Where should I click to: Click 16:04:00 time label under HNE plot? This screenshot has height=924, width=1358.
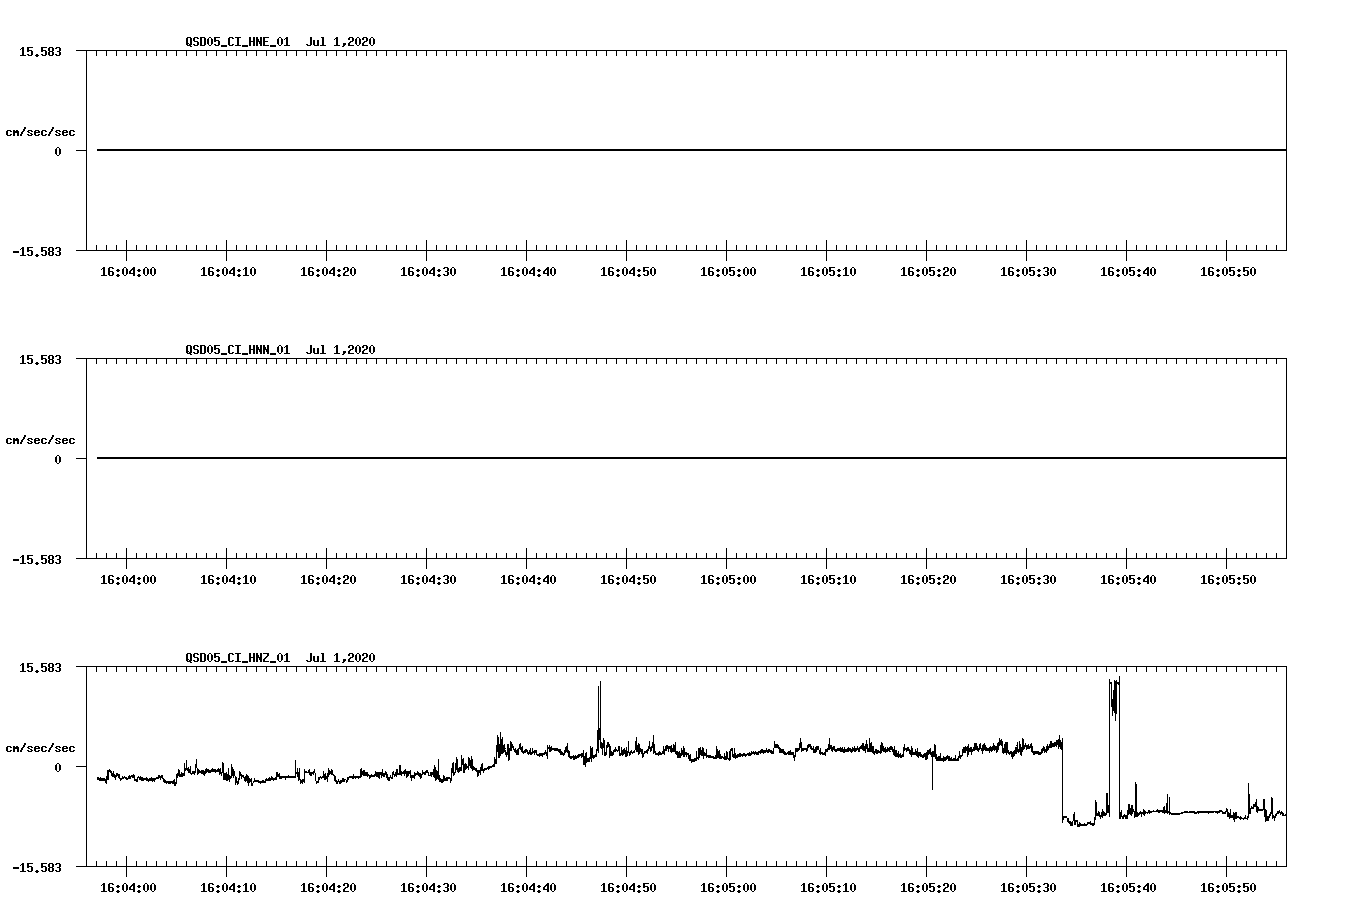coord(128,272)
